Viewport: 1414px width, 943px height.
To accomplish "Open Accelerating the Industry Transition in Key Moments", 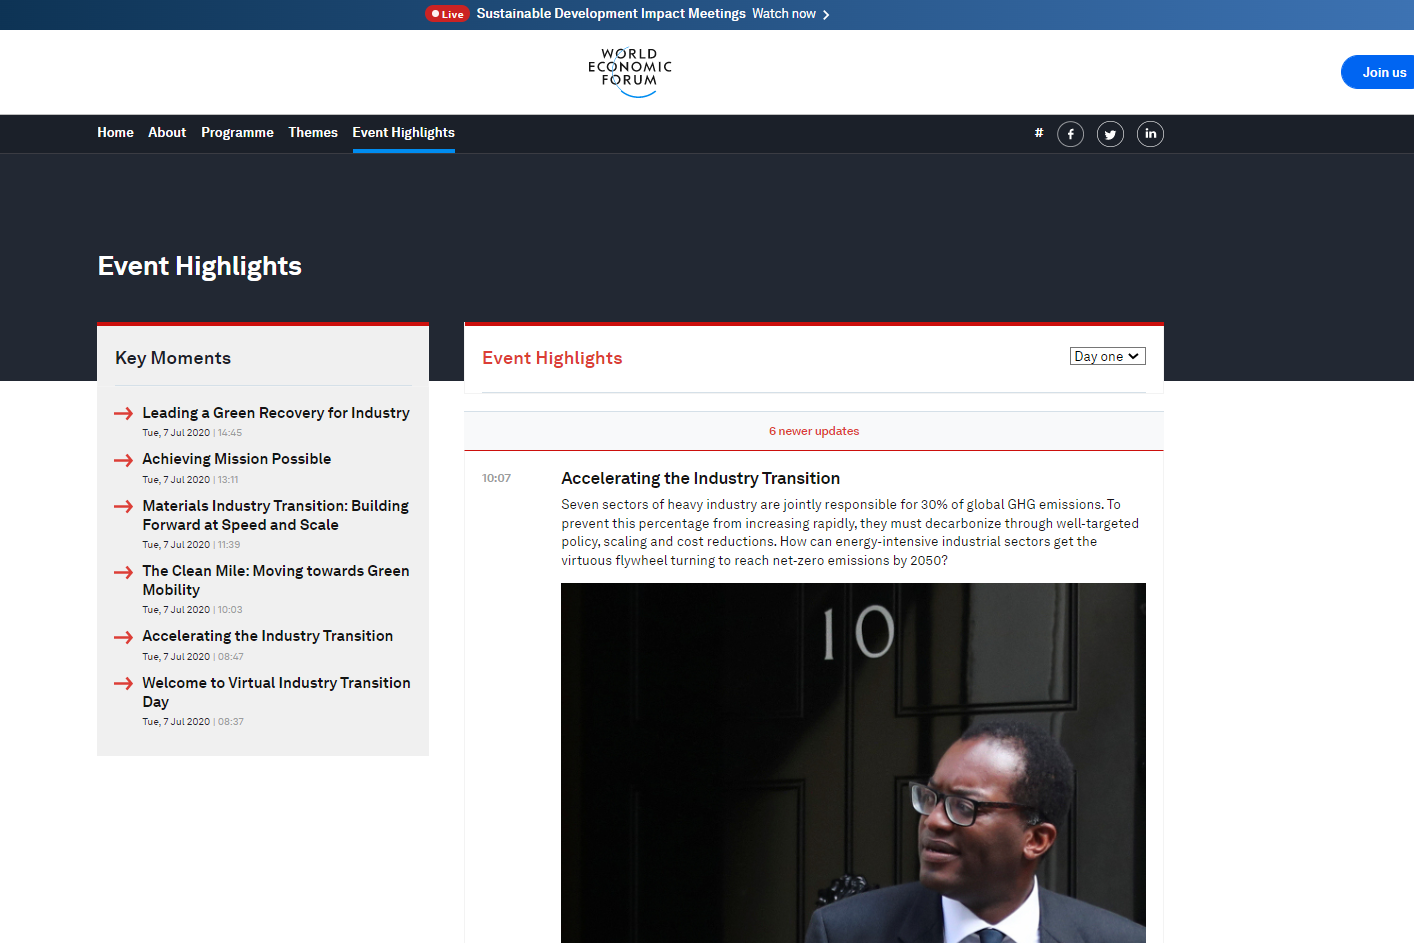I will (x=267, y=636).
